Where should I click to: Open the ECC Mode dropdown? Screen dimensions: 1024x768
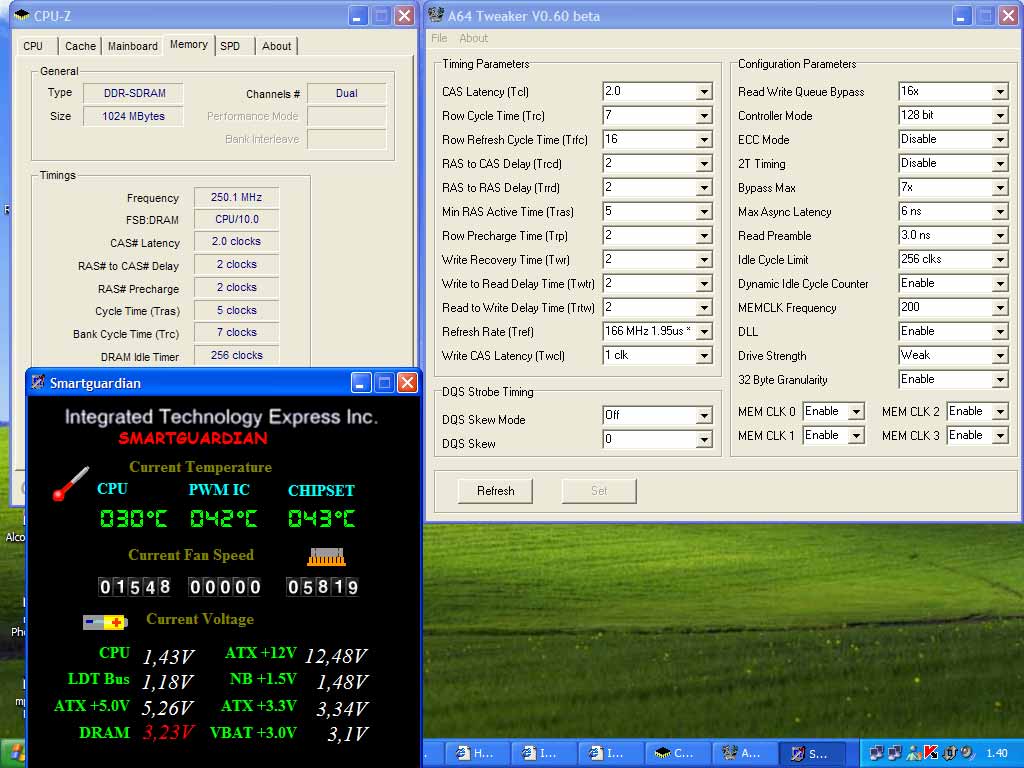tap(1000, 140)
